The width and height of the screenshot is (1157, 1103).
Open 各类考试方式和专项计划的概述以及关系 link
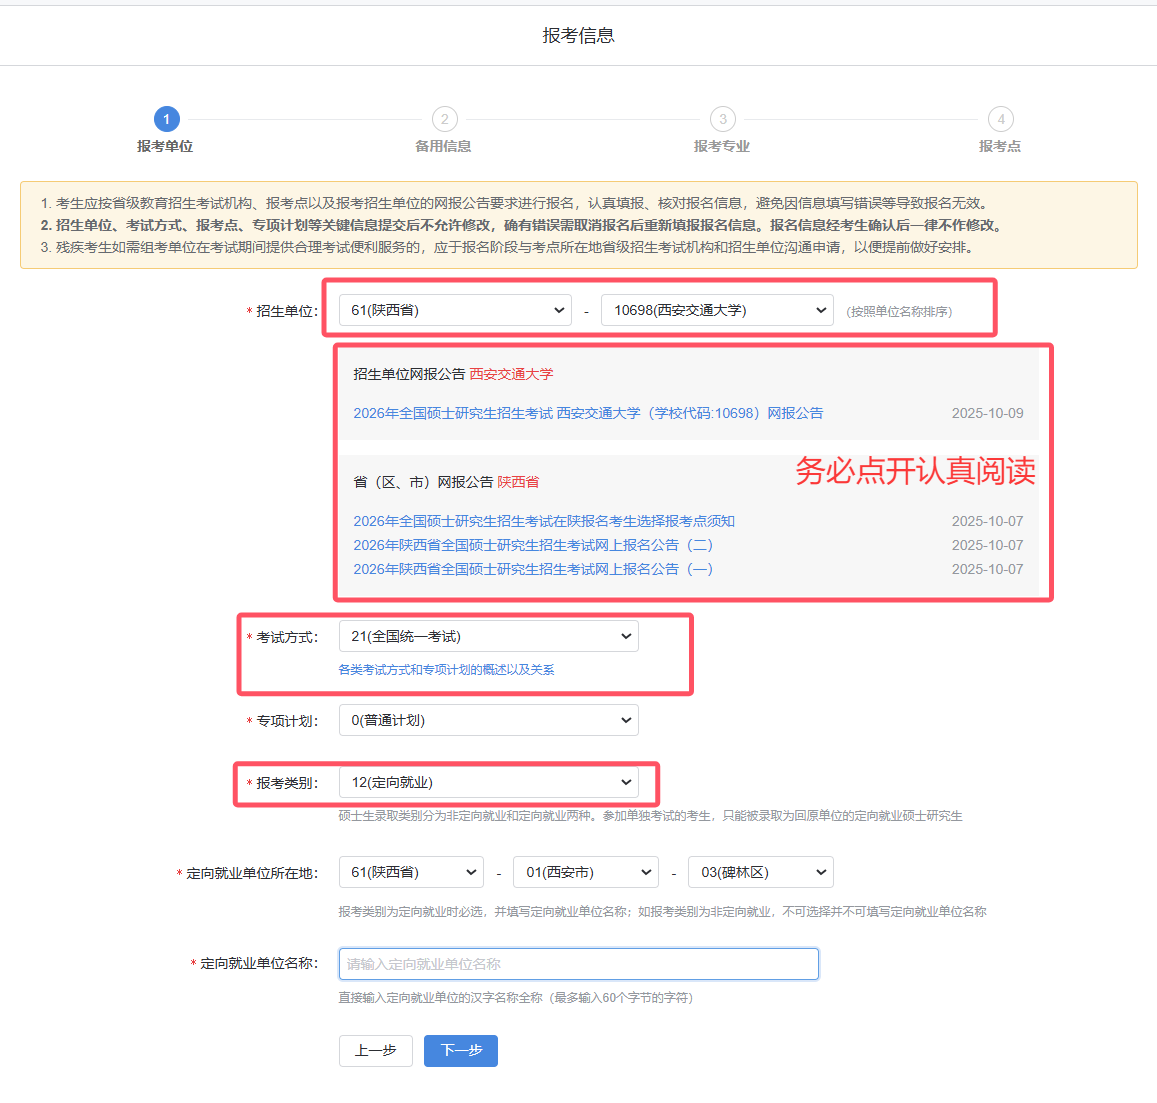click(x=446, y=670)
